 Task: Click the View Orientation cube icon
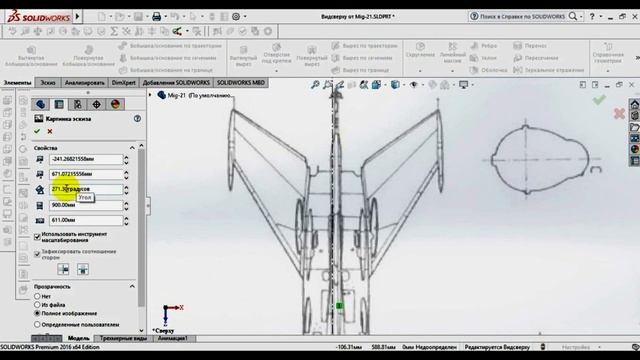(376, 85)
